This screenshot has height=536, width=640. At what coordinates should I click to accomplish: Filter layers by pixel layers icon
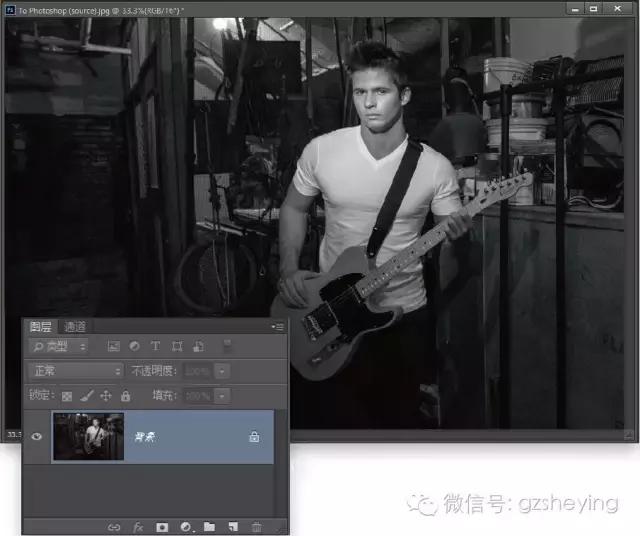pyautogui.click(x=113, y=347)
